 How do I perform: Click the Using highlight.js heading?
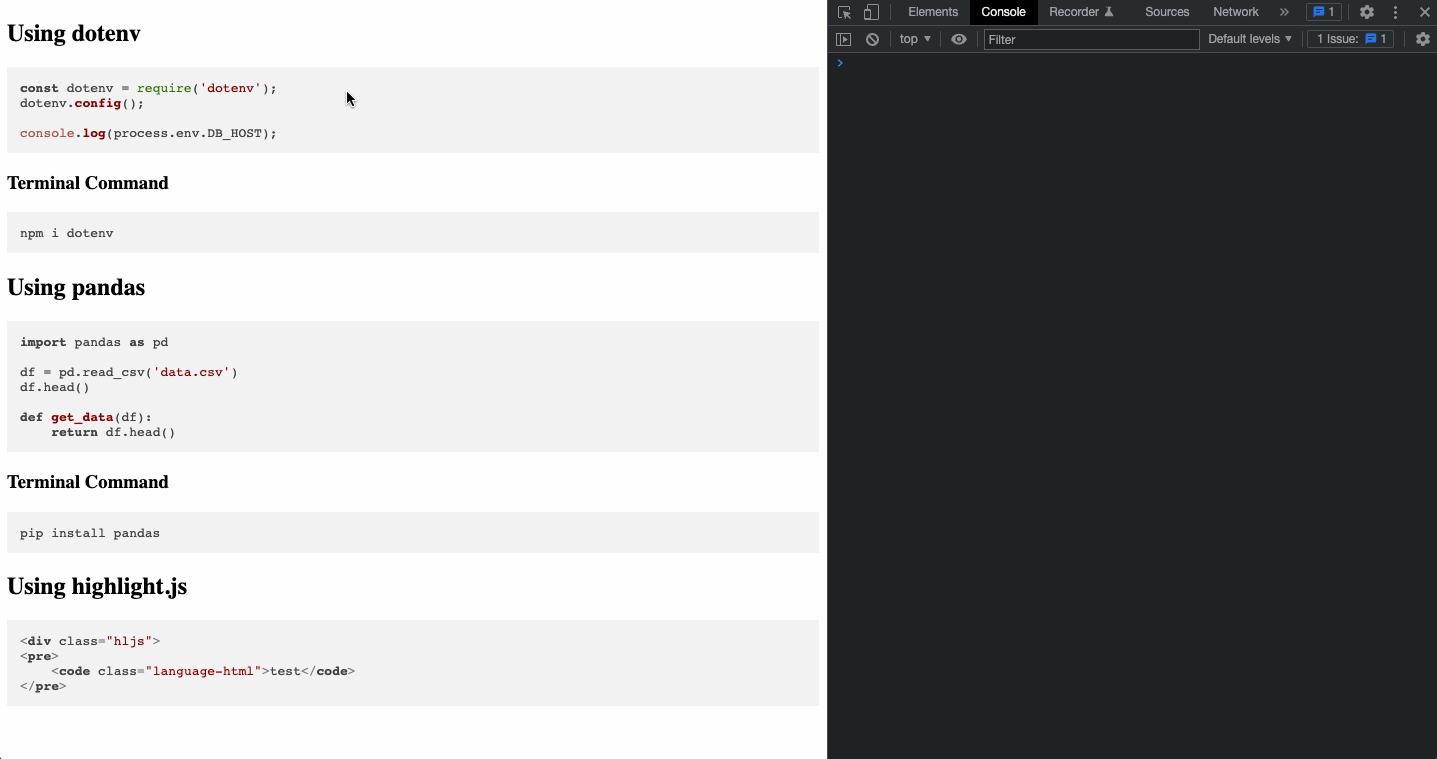click(x=97, y=586)
